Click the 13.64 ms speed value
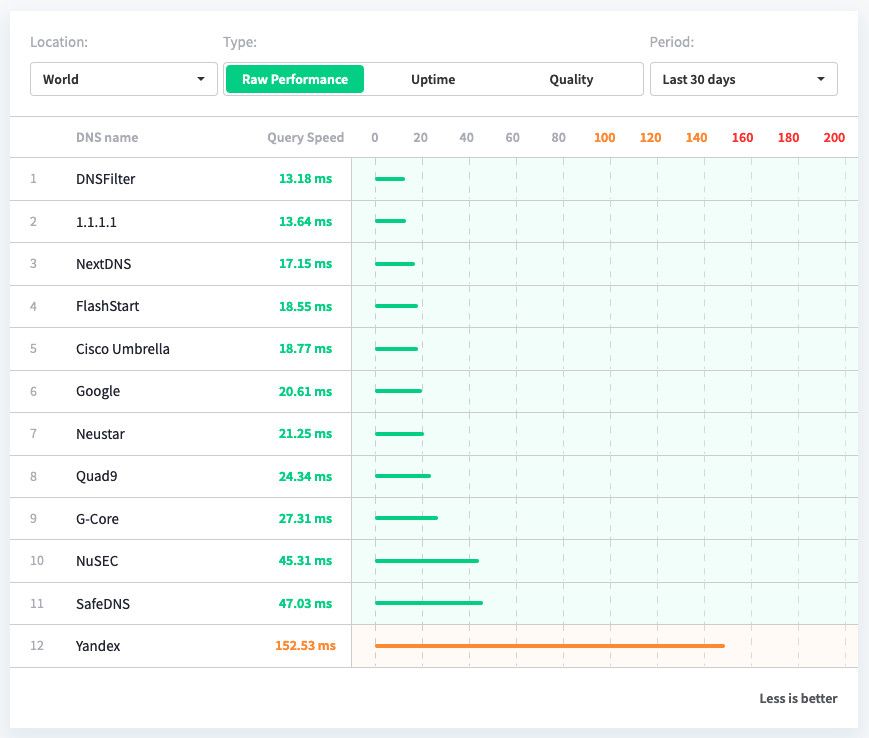 pyautogui.click(x=305, y=221)
